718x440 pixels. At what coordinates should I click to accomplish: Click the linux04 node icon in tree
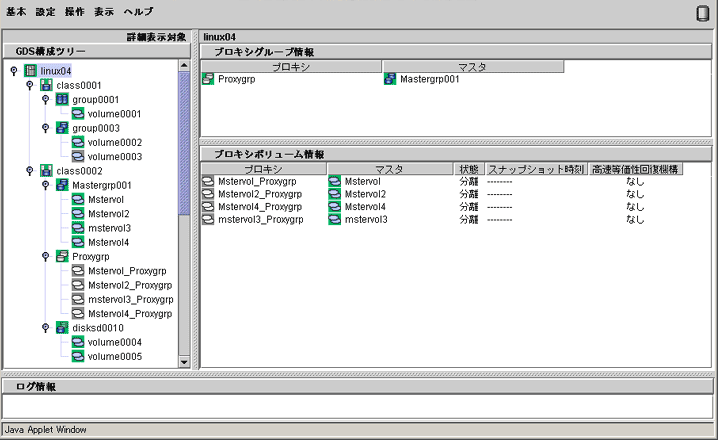tap(31, 71)
